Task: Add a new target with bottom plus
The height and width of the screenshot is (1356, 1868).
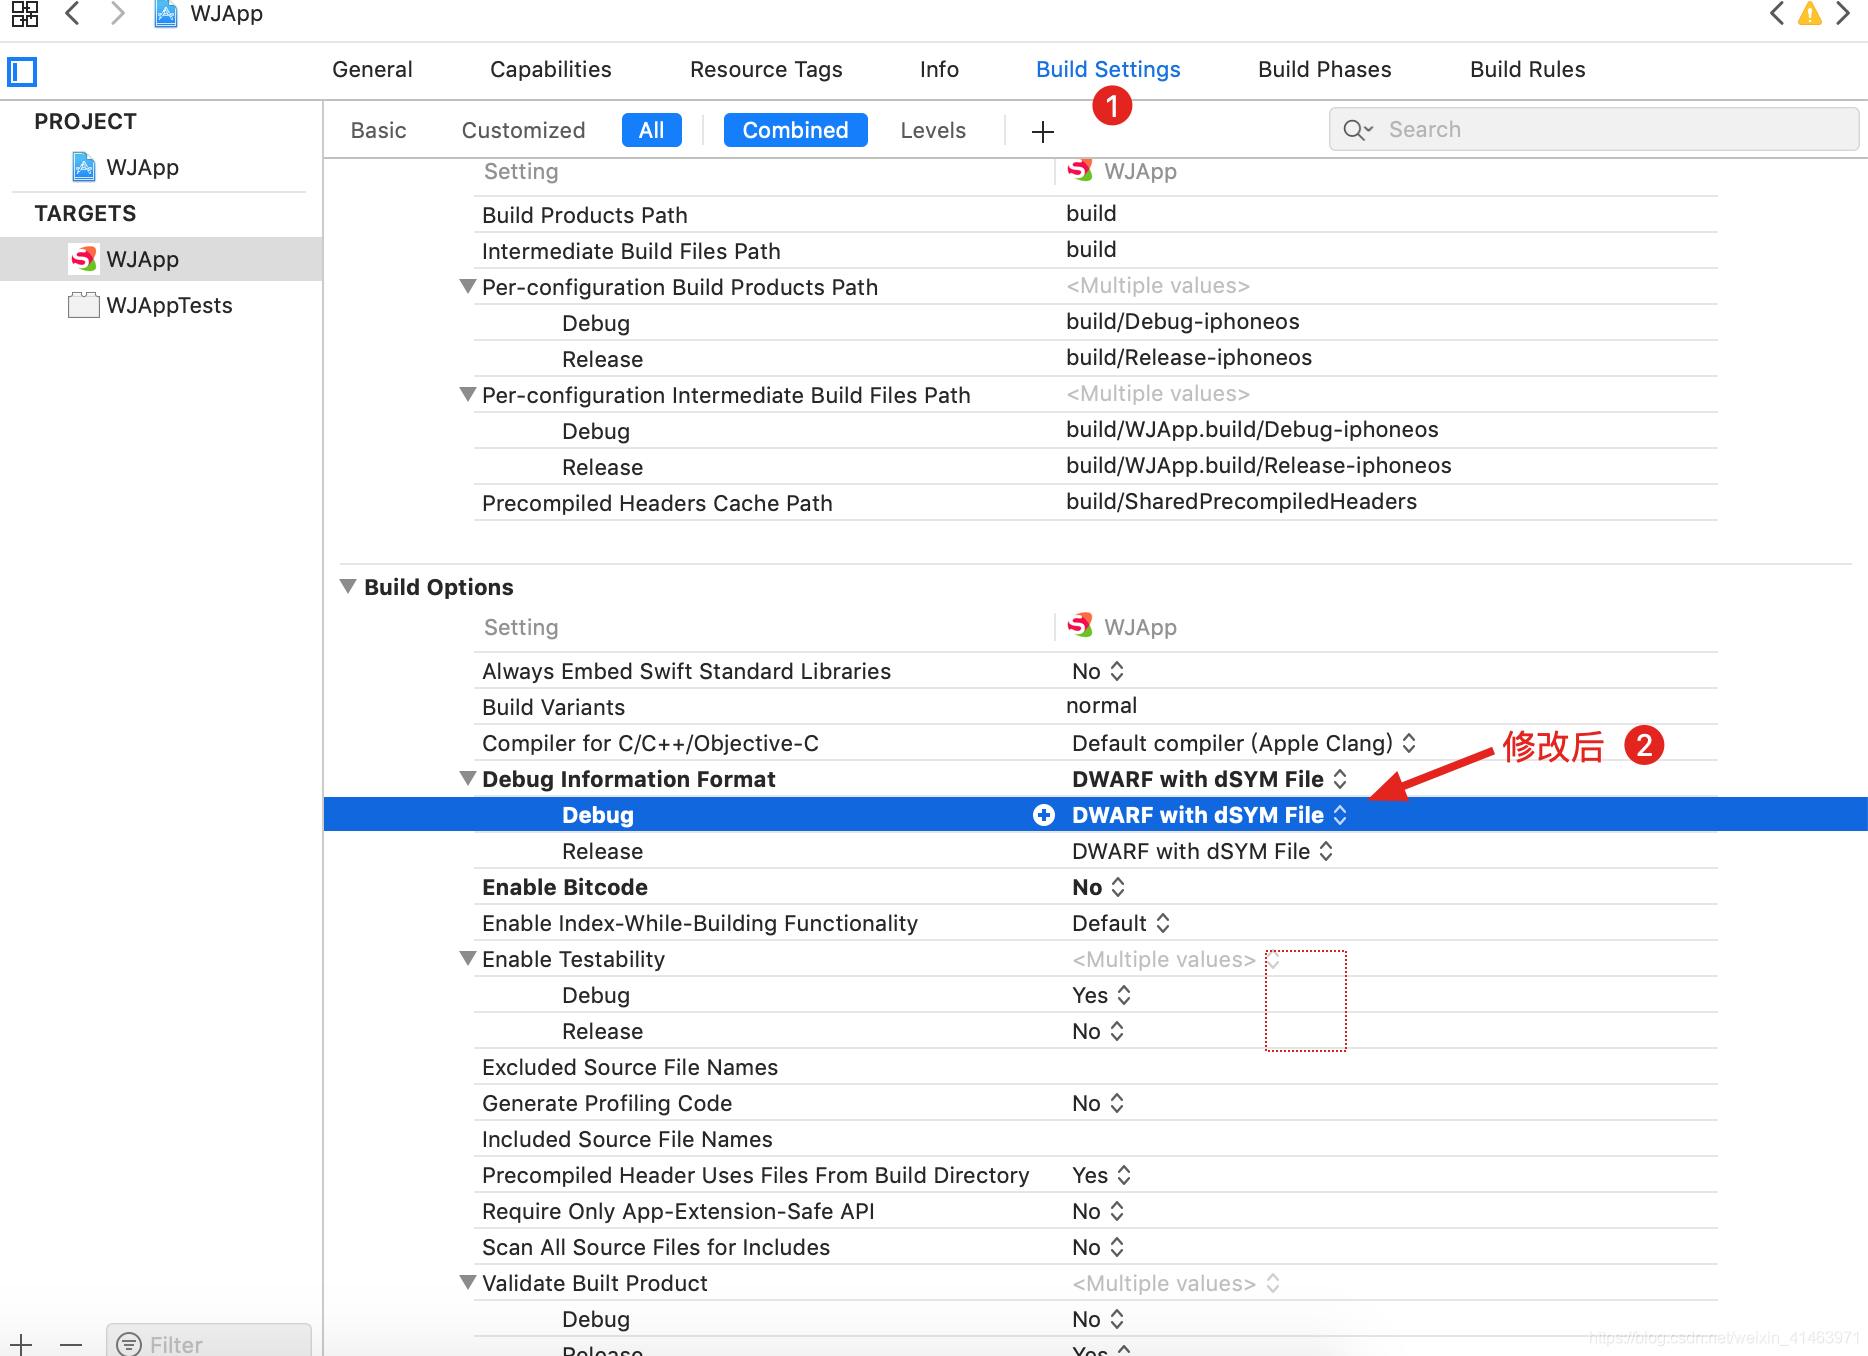Action: point(21,1344)
